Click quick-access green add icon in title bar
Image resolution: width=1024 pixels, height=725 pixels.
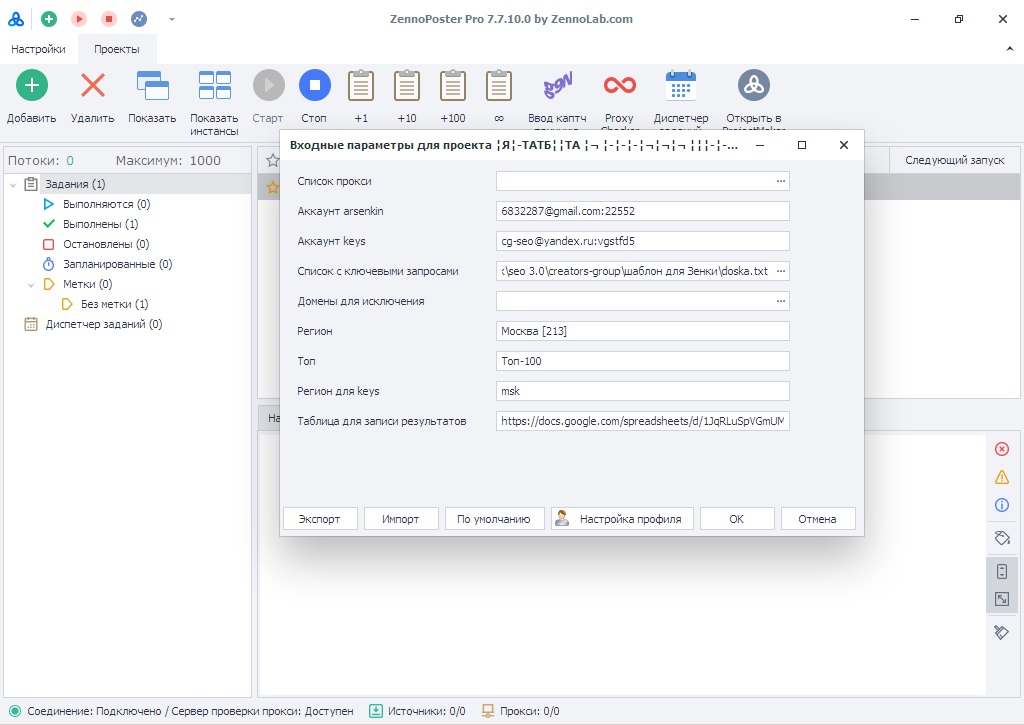coord(49,19)
